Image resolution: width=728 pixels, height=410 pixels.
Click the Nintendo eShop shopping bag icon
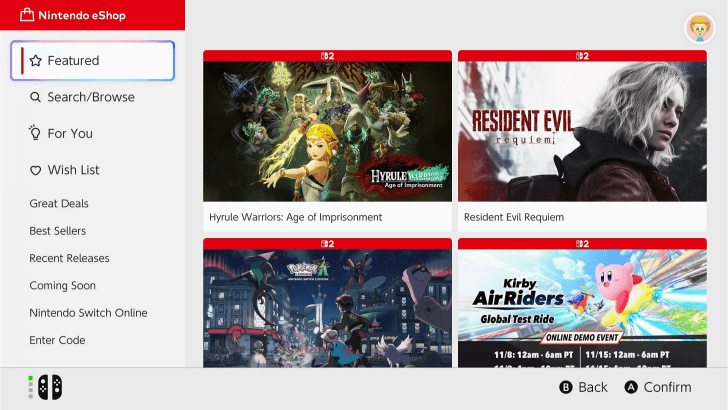27,15
